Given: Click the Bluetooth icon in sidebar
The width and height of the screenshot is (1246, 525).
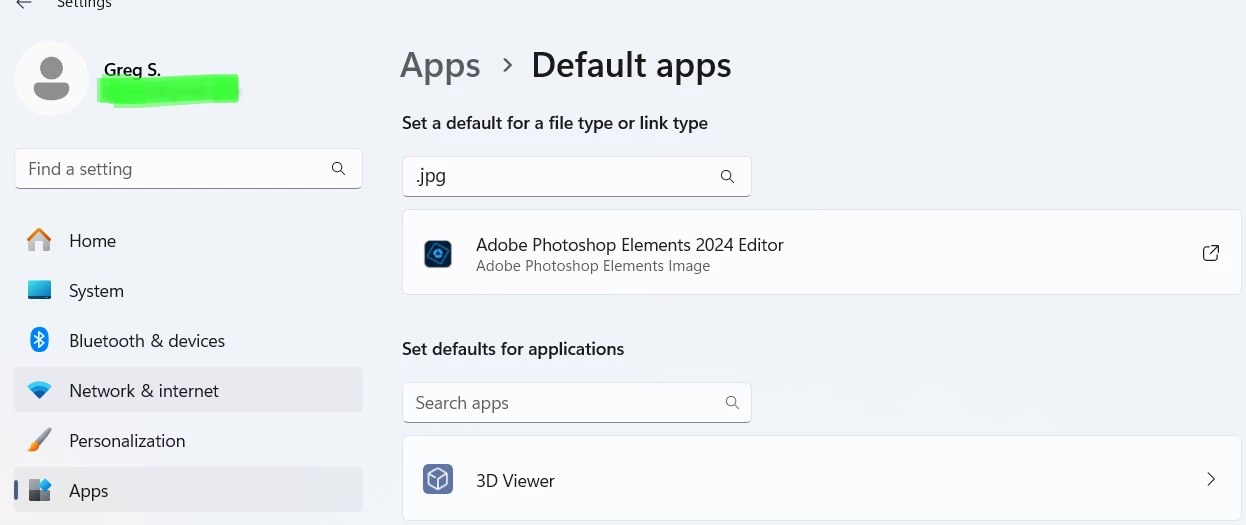Looking at the screenshot, I should click(x=39, y=341).
